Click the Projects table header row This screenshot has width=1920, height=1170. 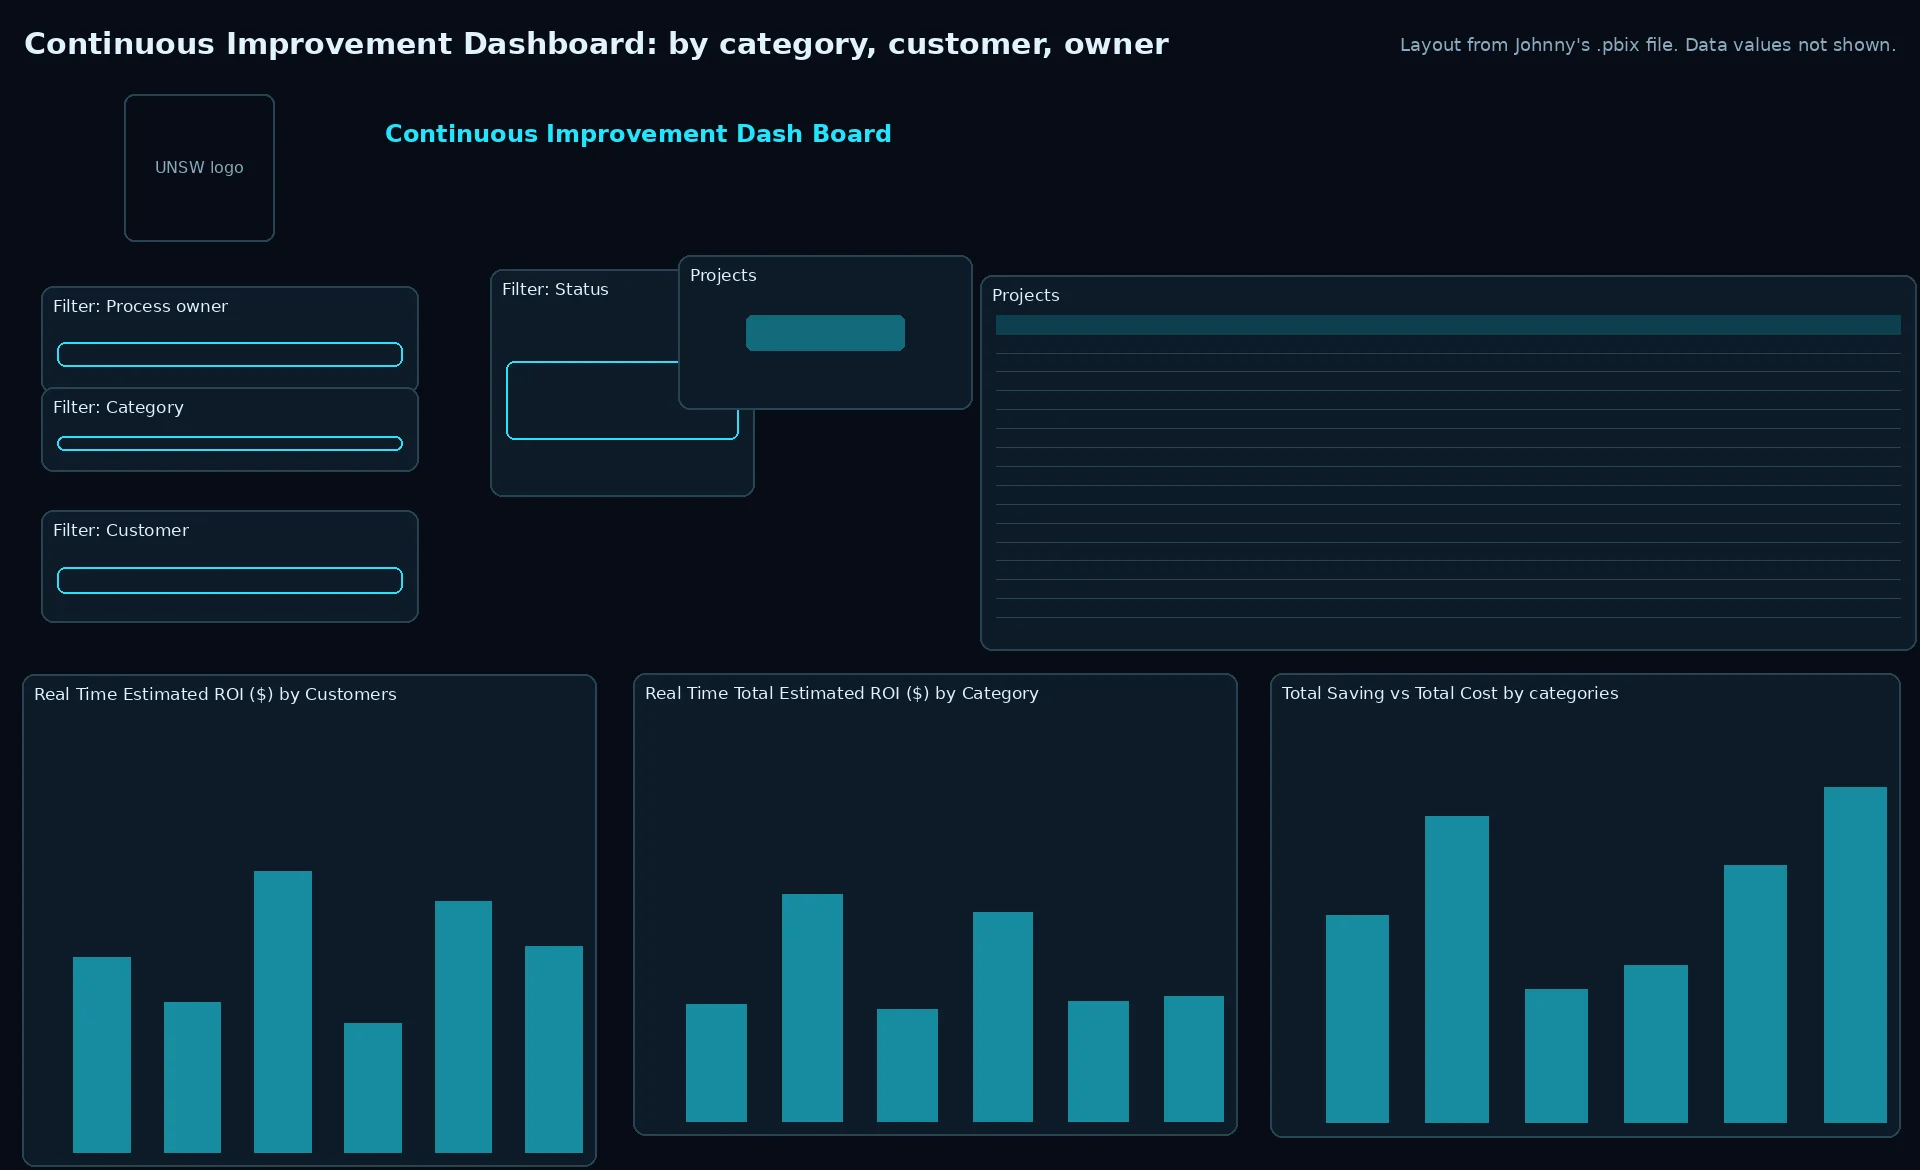pos(1448,325)
